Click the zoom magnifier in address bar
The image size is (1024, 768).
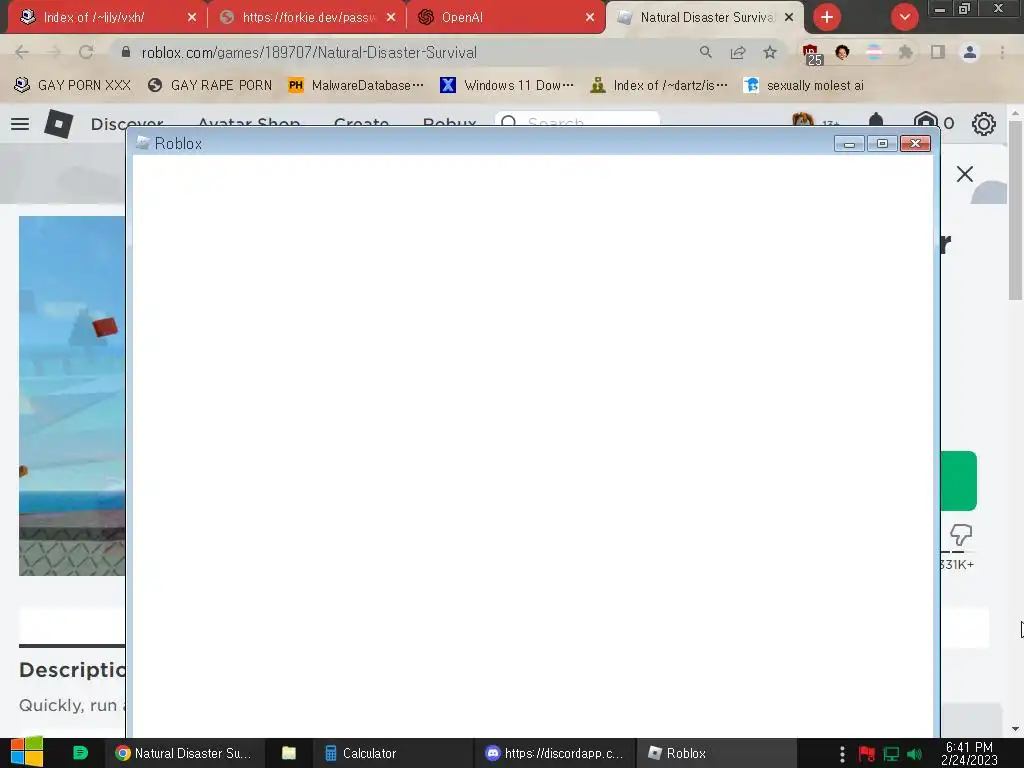coord(705,52)
